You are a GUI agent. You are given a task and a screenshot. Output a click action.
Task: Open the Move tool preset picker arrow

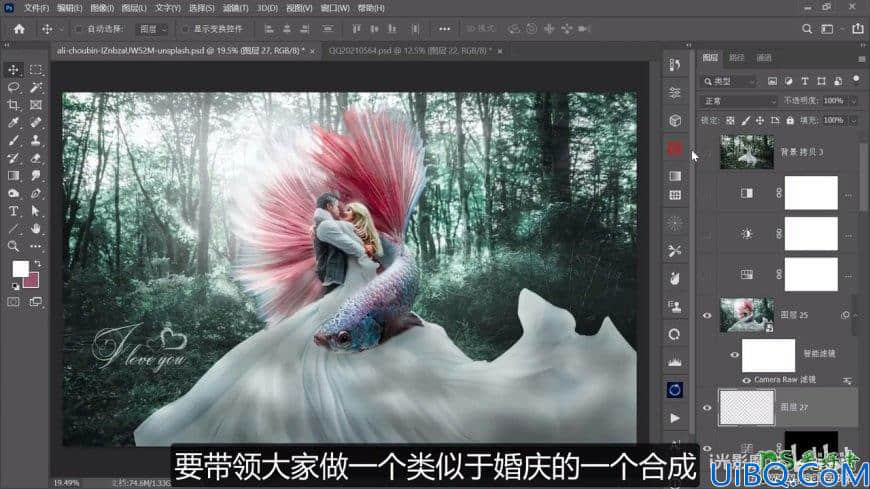coord(61,29)
